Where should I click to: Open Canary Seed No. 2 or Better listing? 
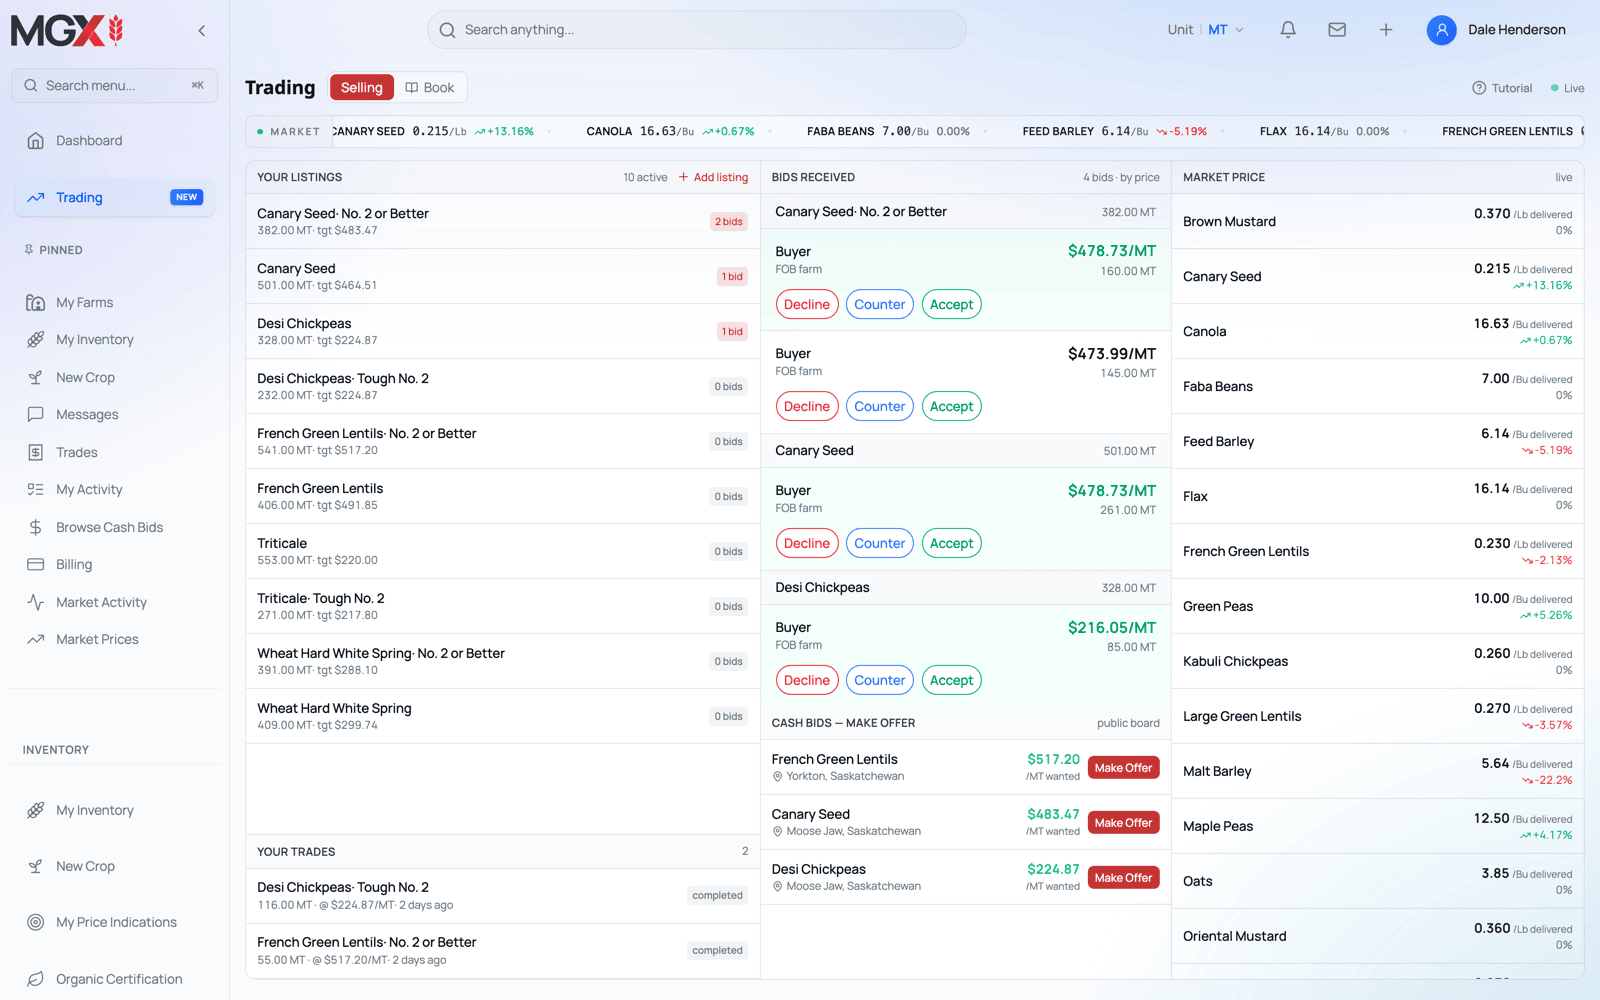(503, 221)
